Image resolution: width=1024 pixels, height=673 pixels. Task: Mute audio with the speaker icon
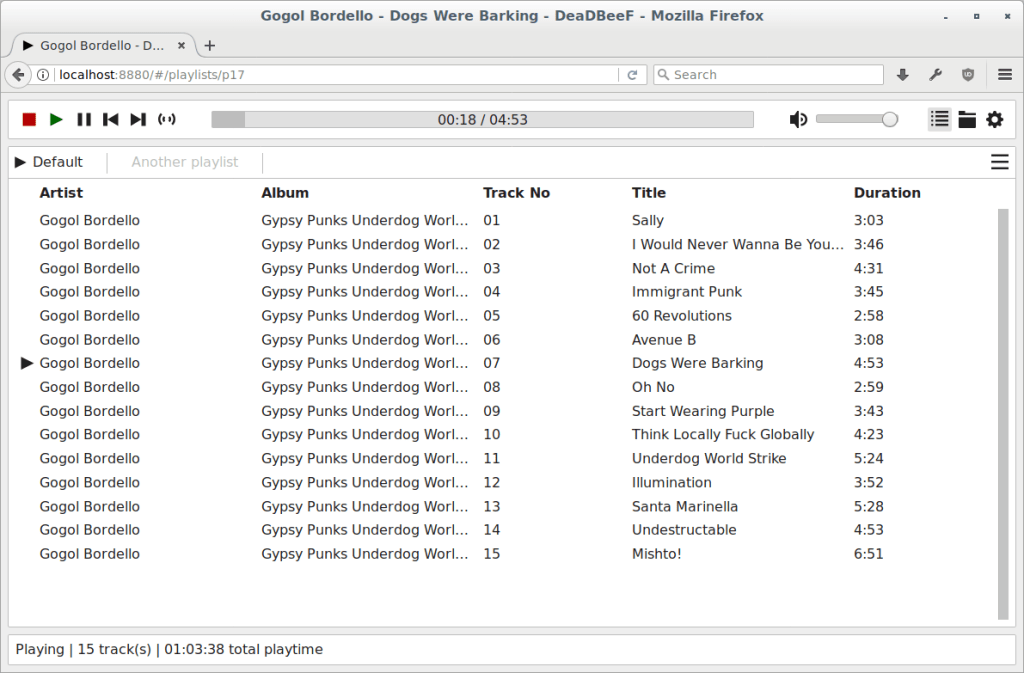click(x=798, y=119)
